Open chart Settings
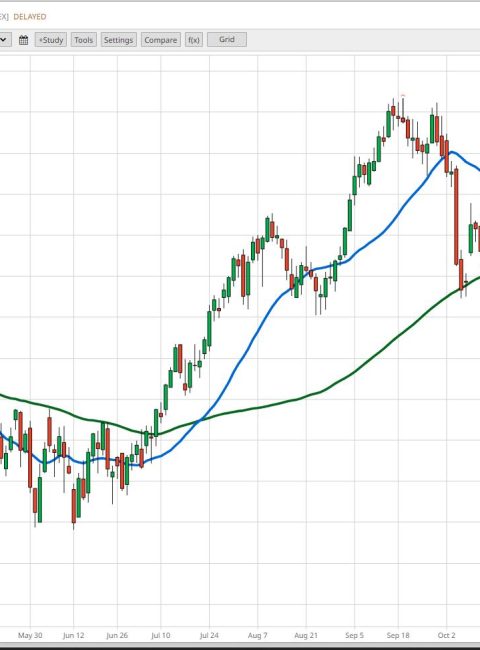The width and height of the screenshot is (480, 650). (x=118, y=40)
